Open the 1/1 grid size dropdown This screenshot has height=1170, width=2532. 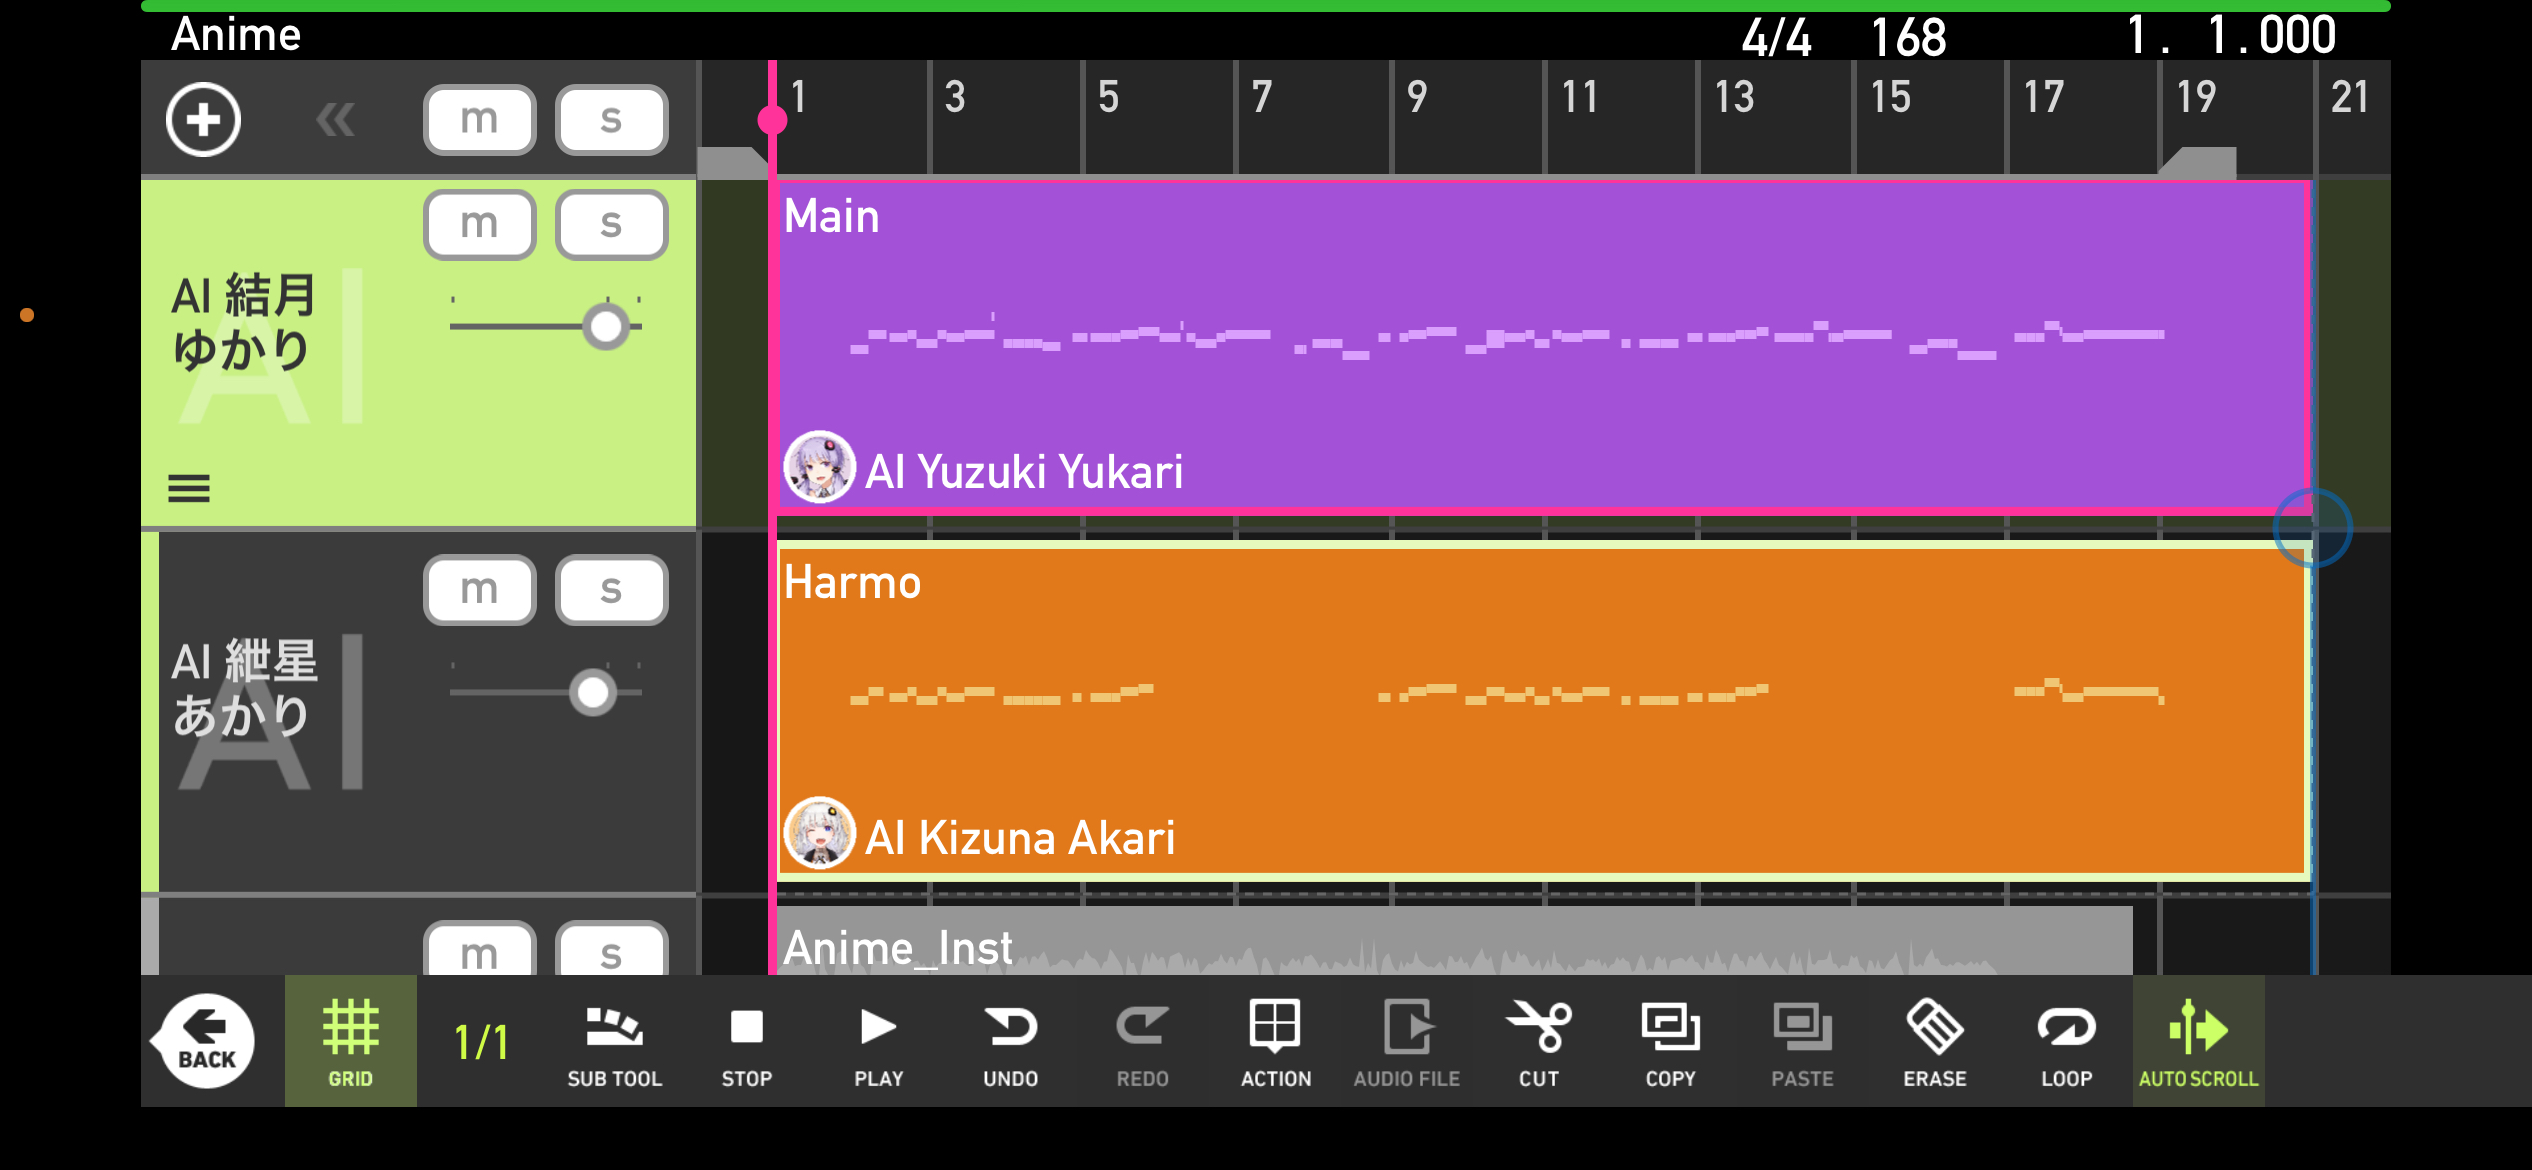pos(482,1043)
